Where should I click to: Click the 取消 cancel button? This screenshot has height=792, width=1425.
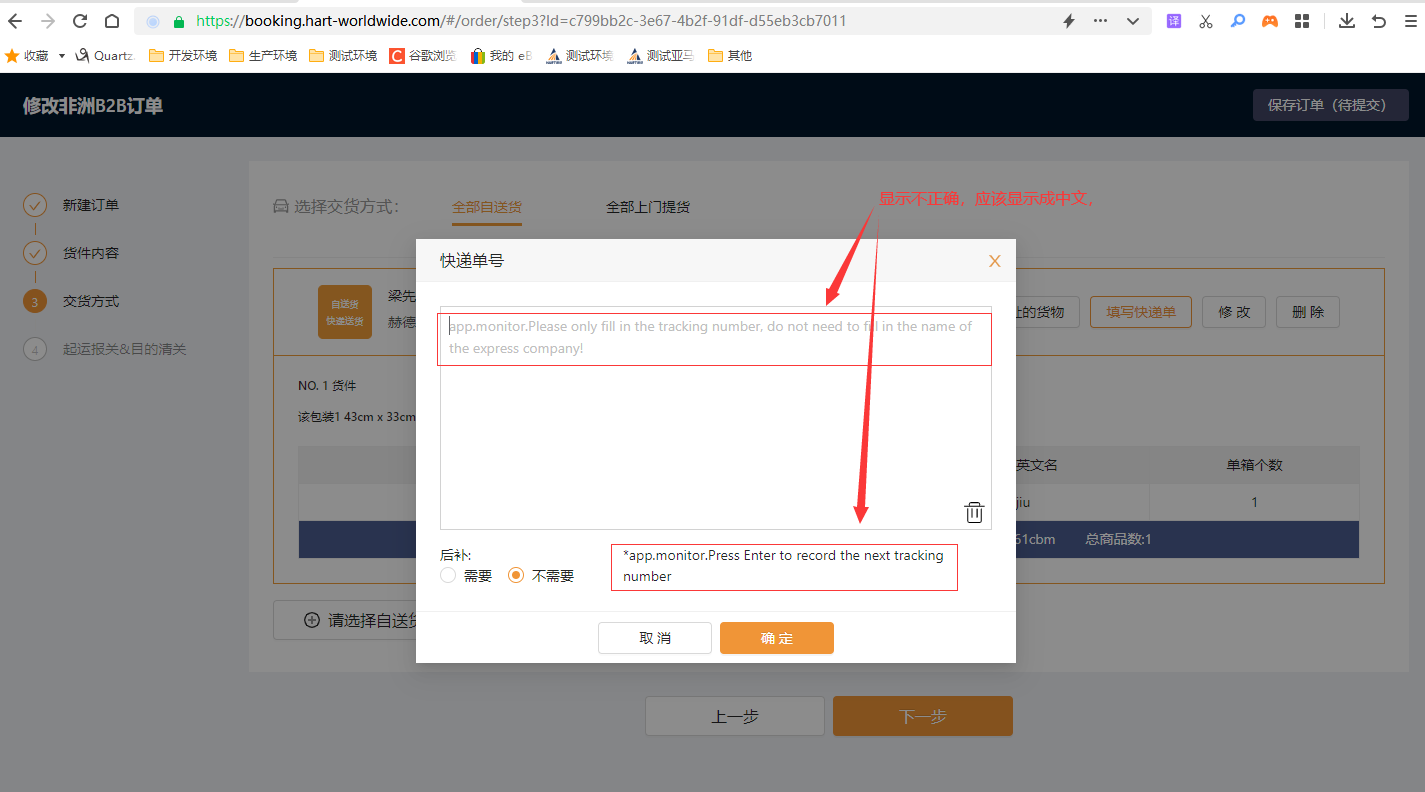(x=654, y=638)
